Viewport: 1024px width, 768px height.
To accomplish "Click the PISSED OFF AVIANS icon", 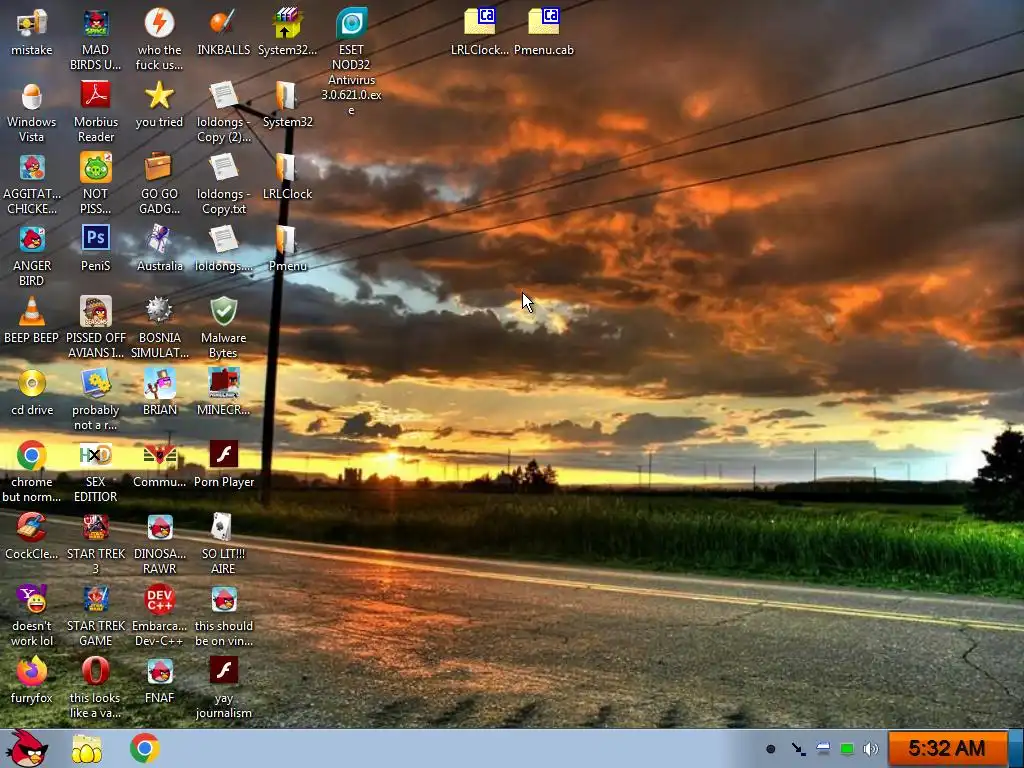I will click(x=95, y=312).
